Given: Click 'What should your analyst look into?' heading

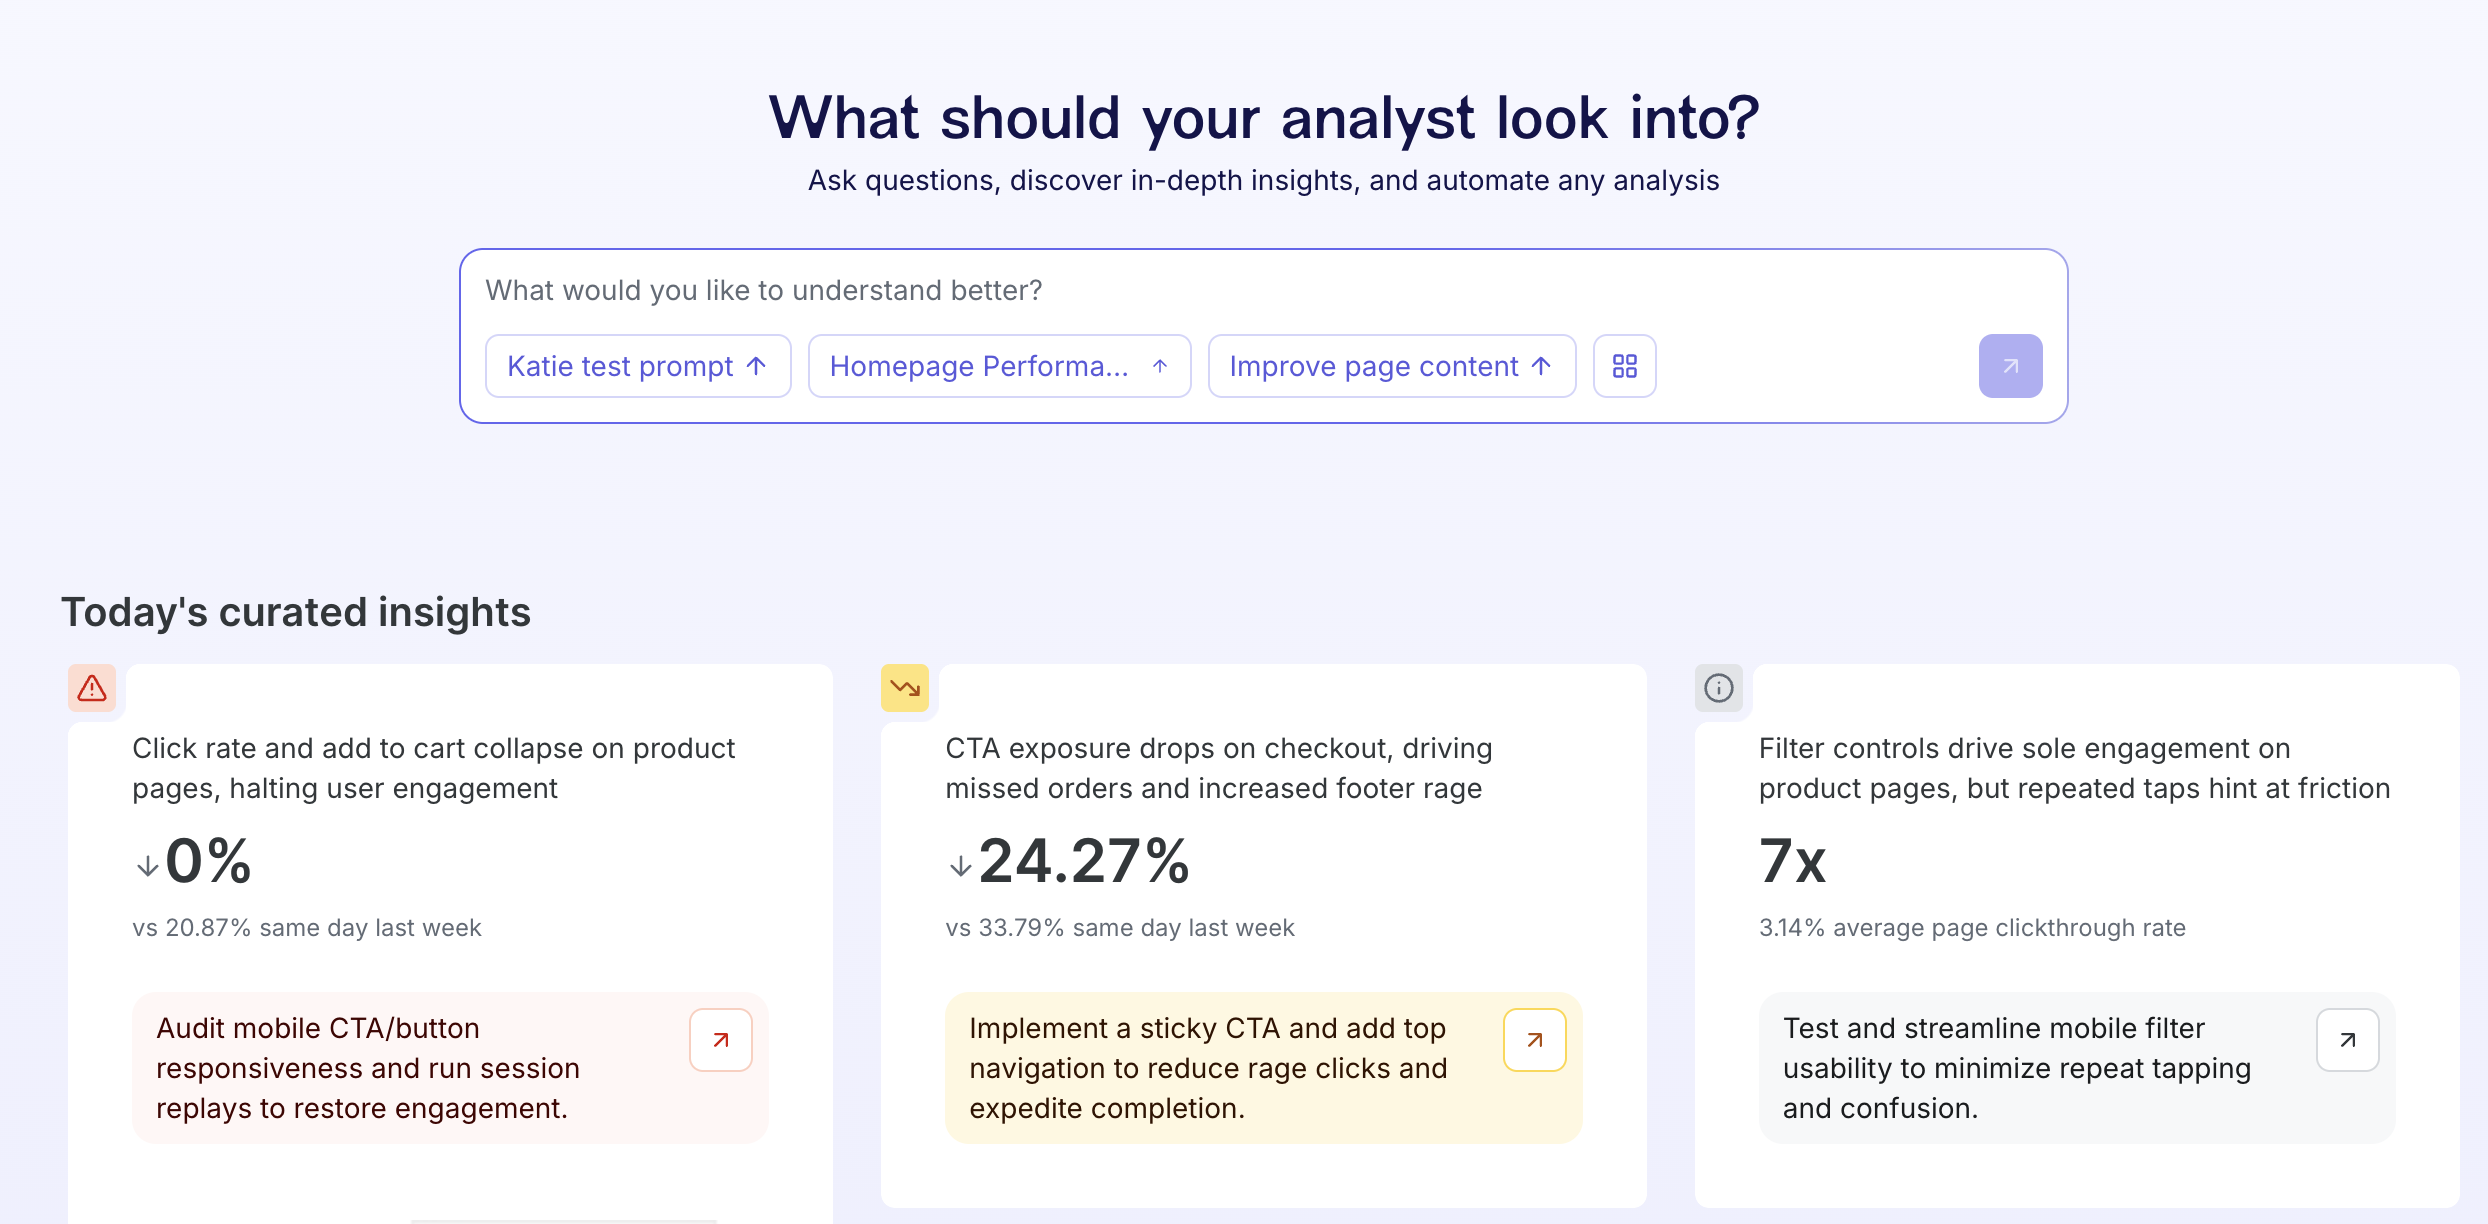Looking at the screenshot, I should tap(1264, 118).
